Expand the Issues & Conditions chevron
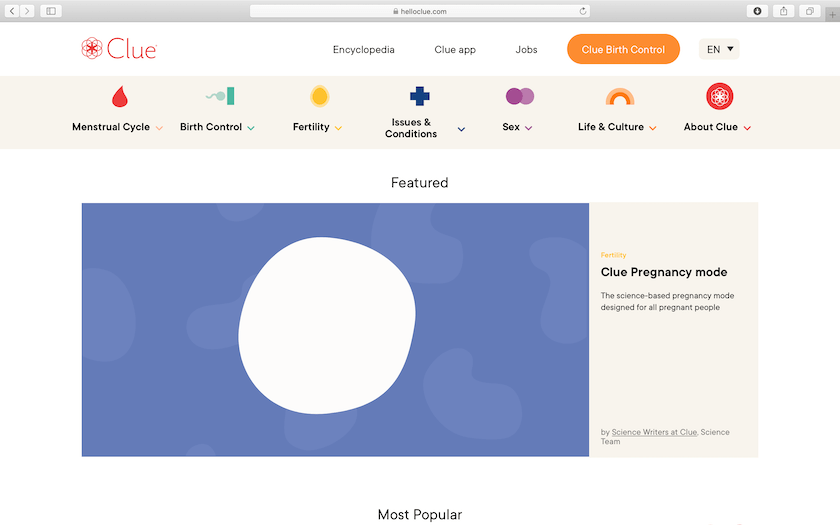This screenshot has height=525, width=840. coord(461,129)
